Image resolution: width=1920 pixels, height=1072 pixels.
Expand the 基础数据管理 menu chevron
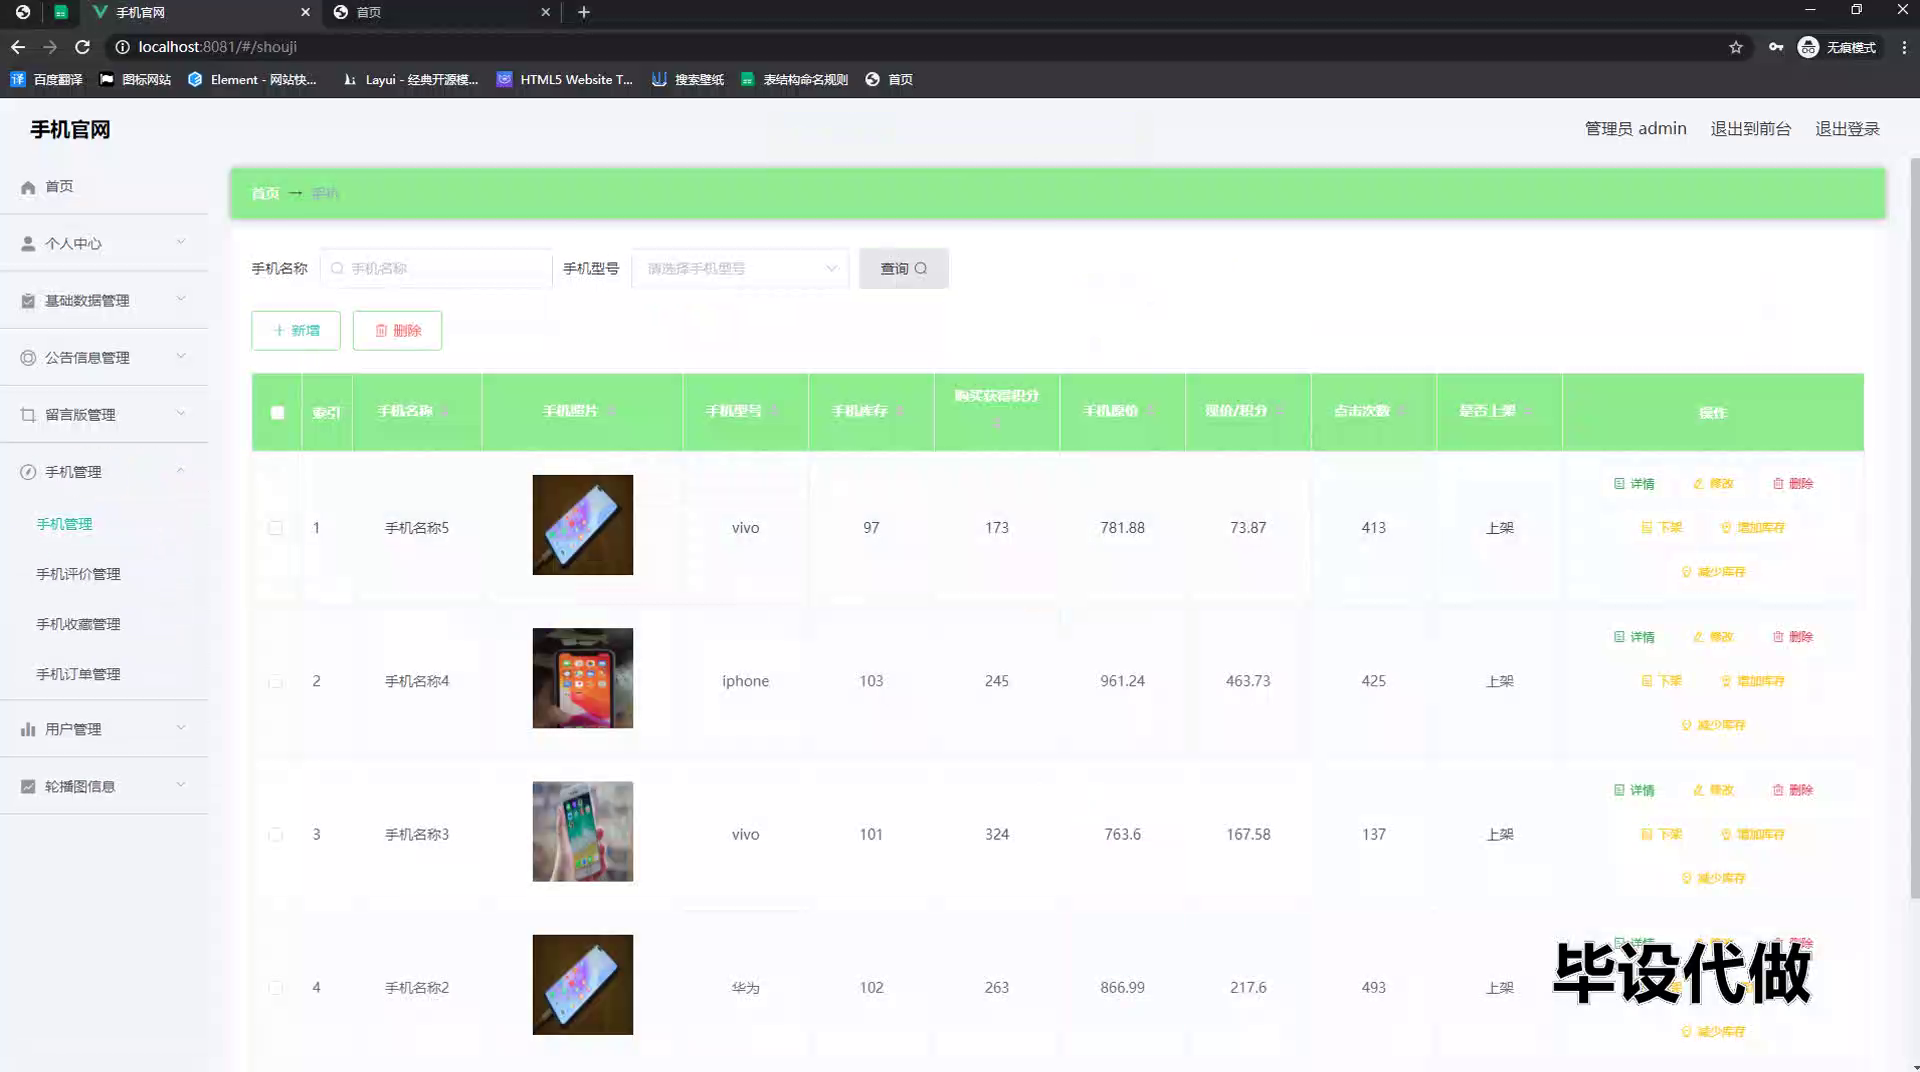tap(181, 299)
